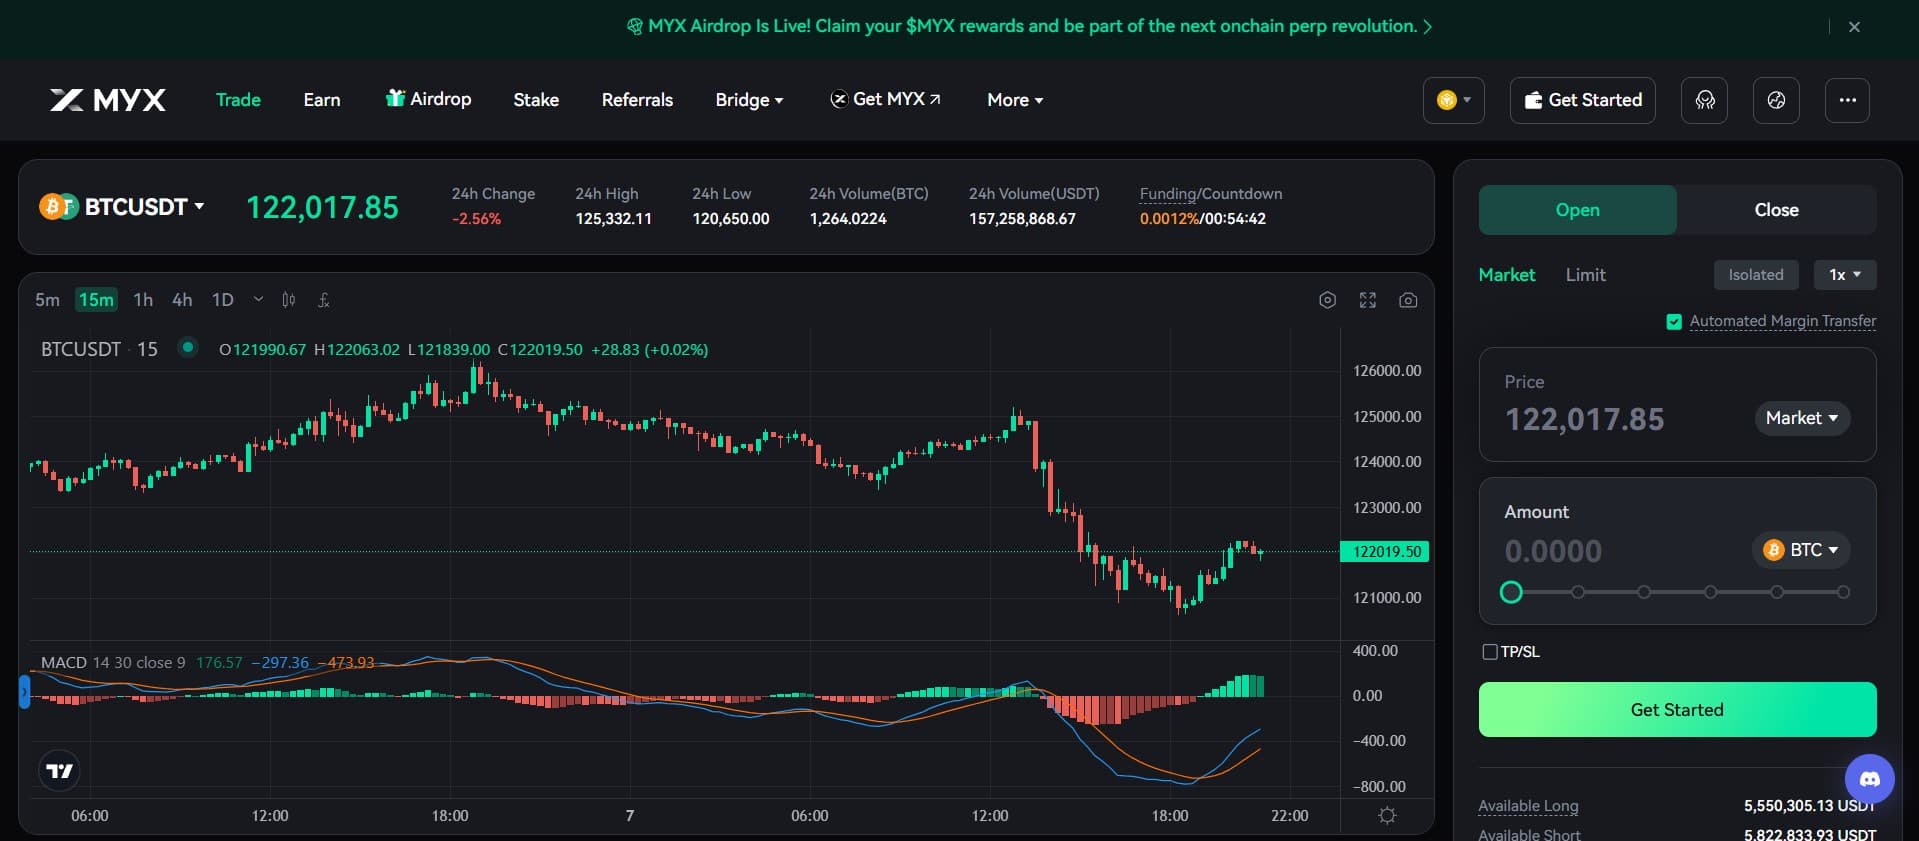The width and height of the screenshot is (1919, 841).
Task: Click the TradingView logo on chart
Action: click(x=60, y=770)
